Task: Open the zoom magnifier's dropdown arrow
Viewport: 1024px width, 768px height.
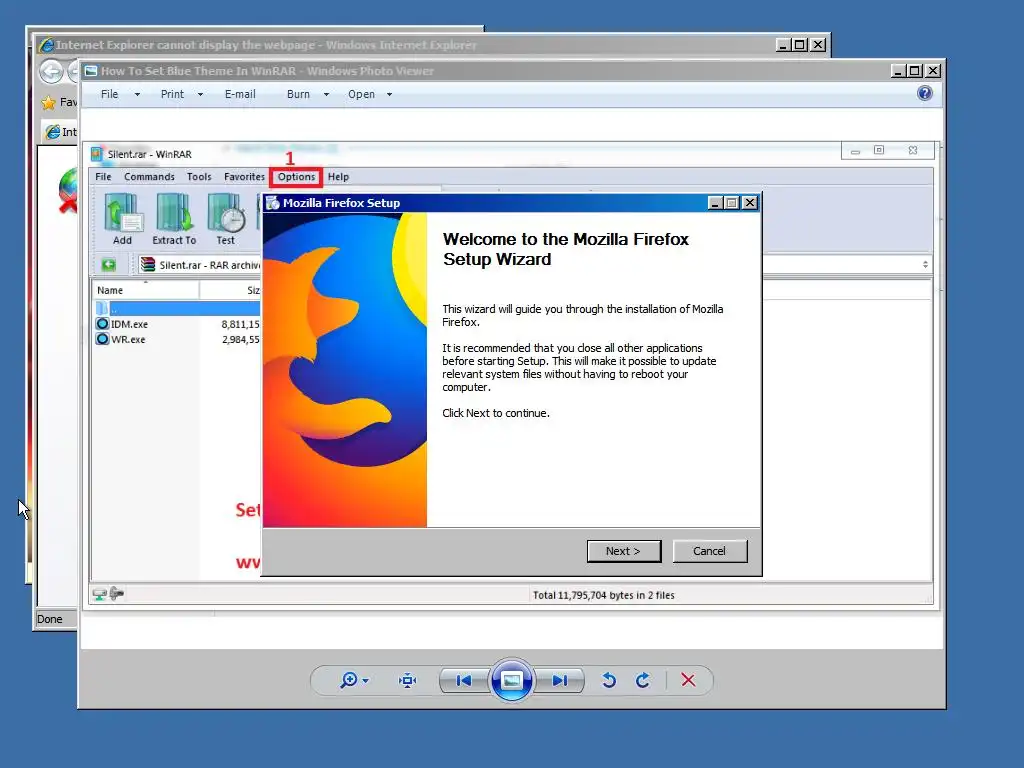Action: coord(366,681)
